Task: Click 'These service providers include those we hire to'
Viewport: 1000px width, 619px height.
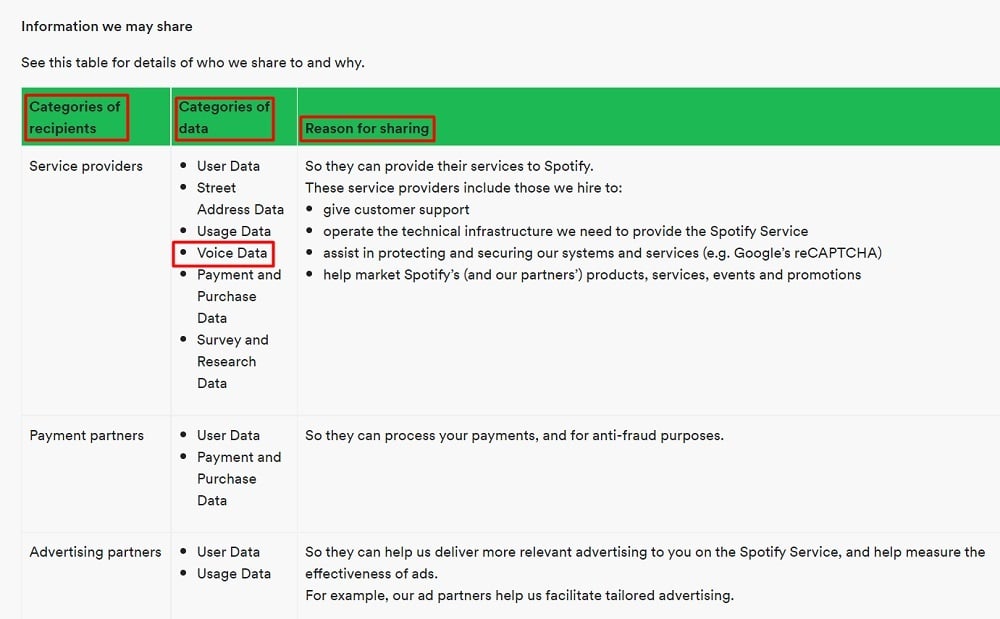Action: (464, 187)
